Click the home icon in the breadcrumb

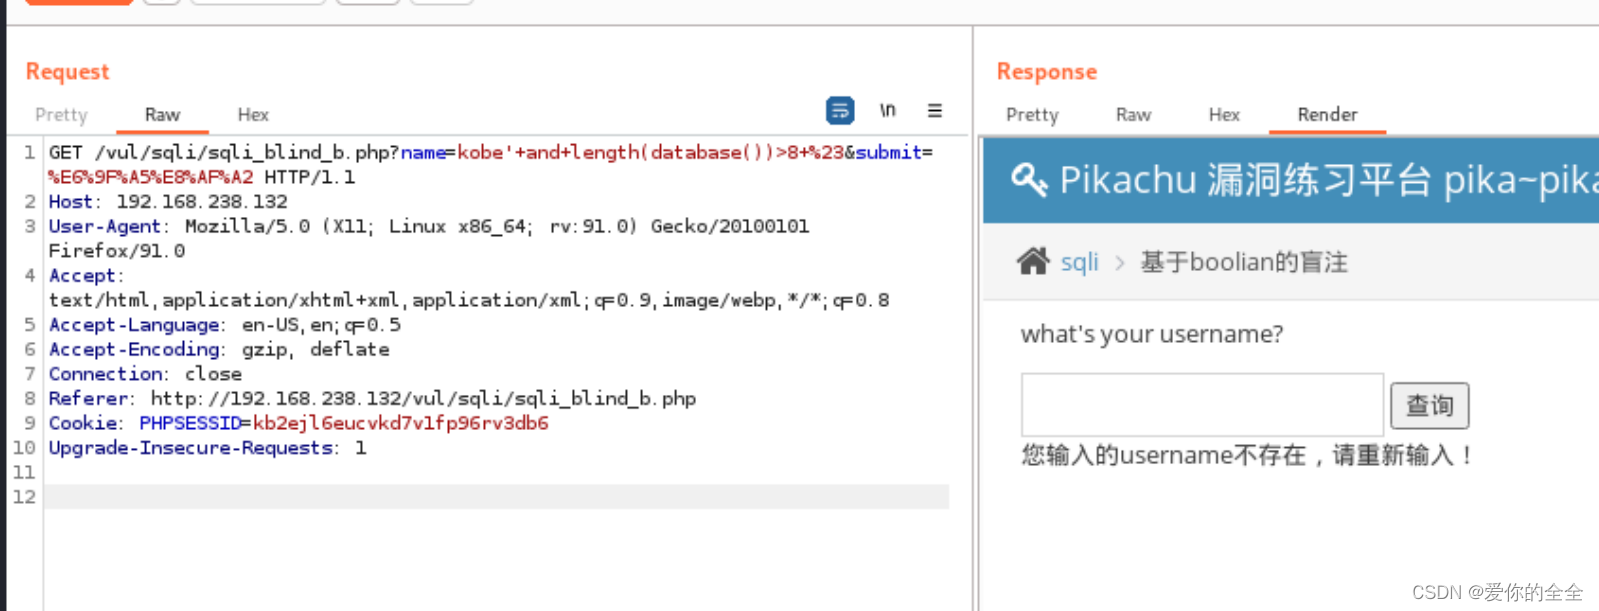1033,262
